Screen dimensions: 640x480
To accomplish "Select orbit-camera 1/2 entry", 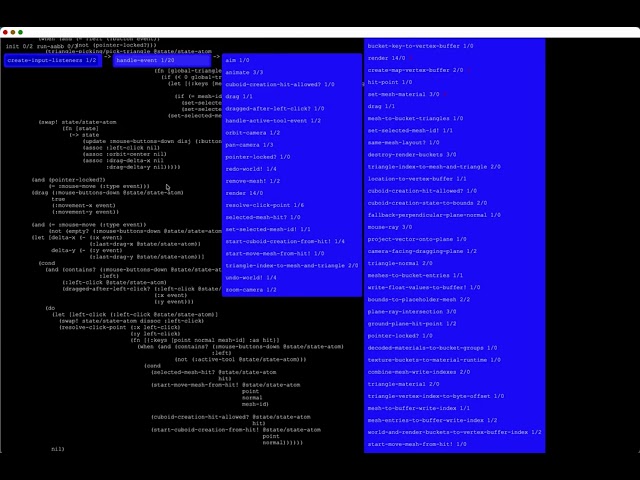I will 253,133.
